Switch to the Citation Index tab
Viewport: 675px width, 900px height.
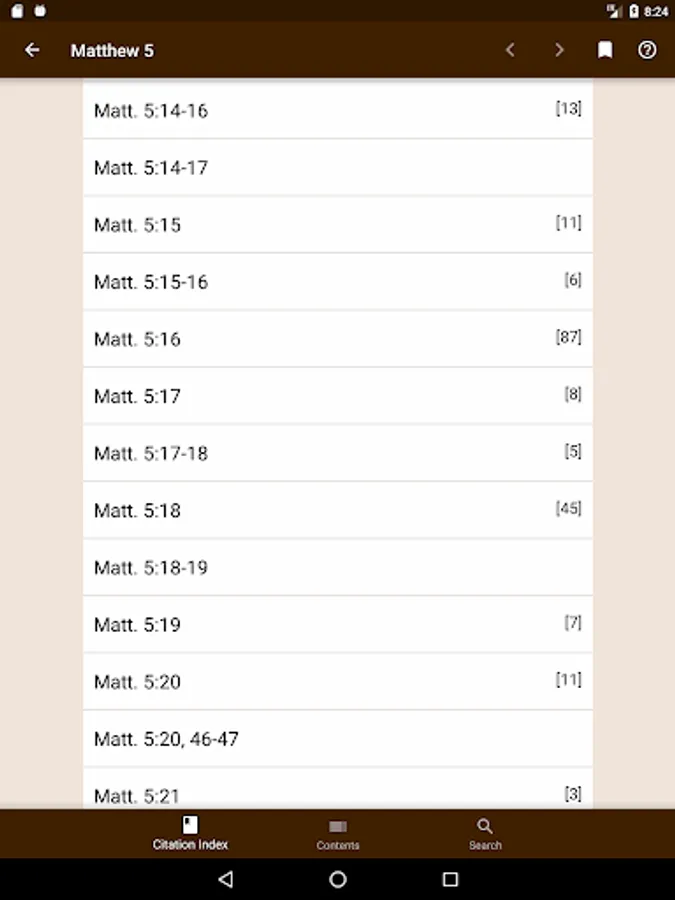[189, 834]
